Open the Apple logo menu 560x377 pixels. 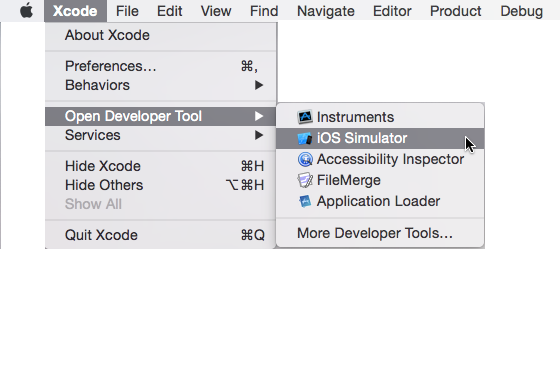(27, 11)
